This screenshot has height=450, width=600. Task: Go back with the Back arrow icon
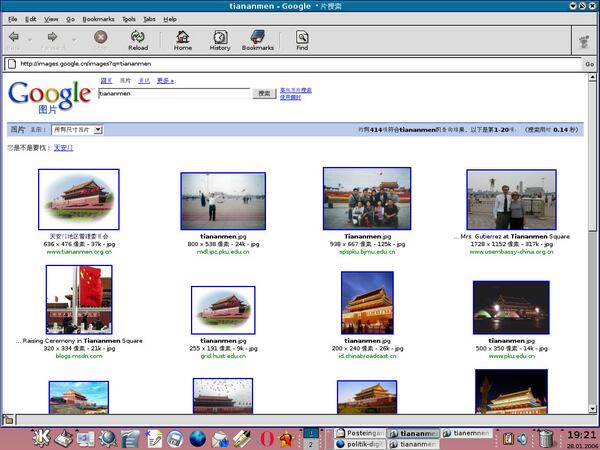click(x=14, y=37)
